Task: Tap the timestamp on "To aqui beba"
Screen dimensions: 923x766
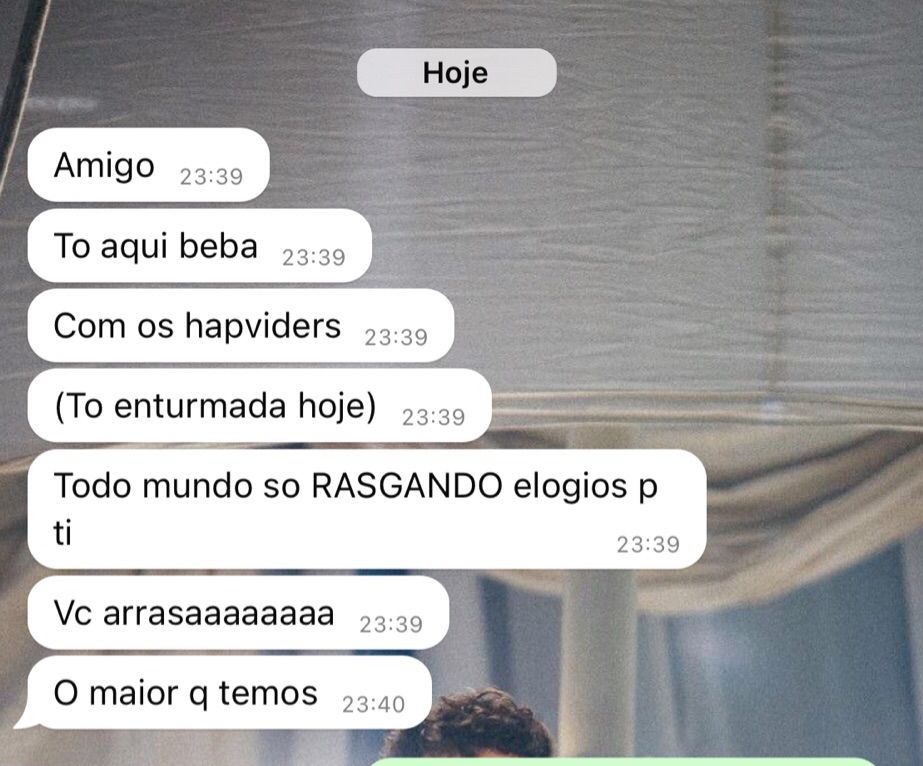Action: [314, 257]
